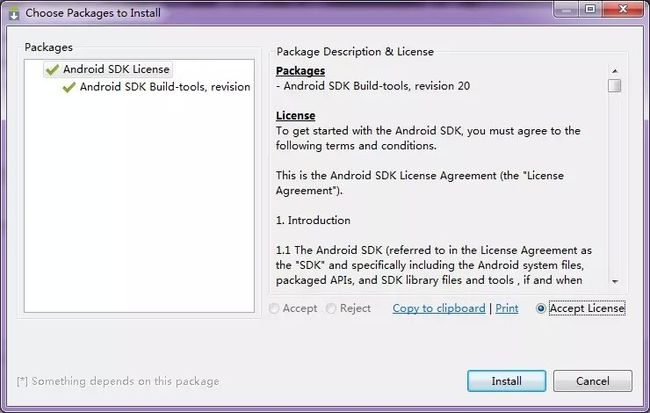Viewport: 650px width, 413px height.
Task: Maximize the Choose Packages dialog window
Action: point(590,9)
